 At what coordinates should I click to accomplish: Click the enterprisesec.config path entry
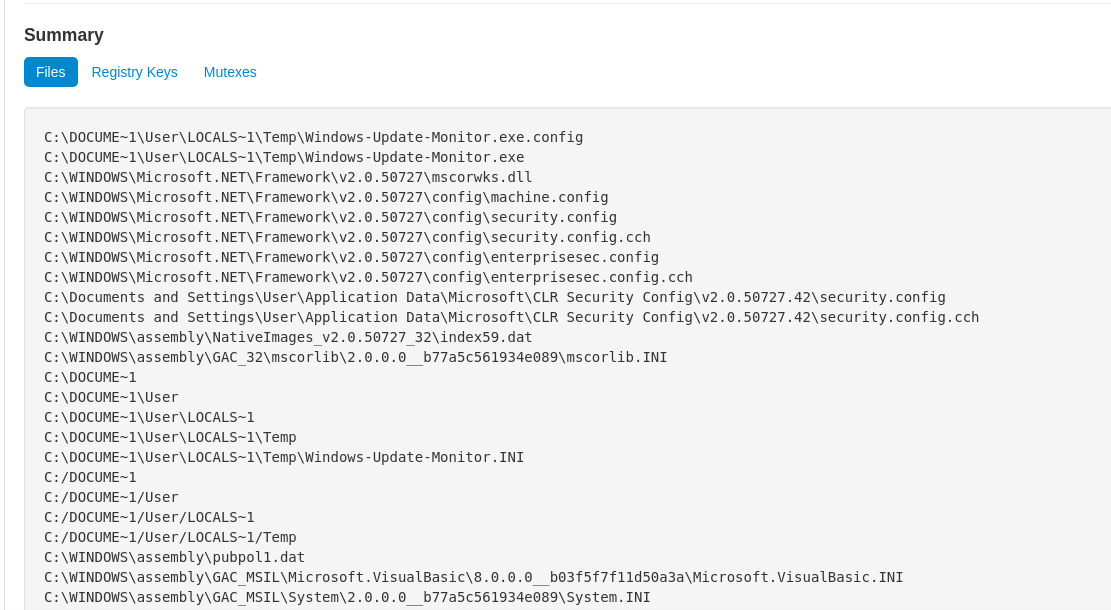click(x=351, y=257)
